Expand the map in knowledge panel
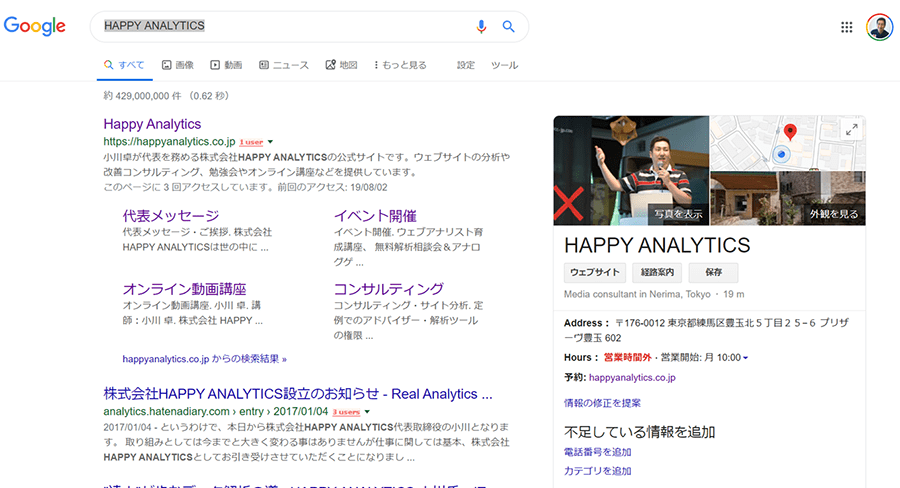The height and width of the screenshot is (488, 900). pos(852,130)
